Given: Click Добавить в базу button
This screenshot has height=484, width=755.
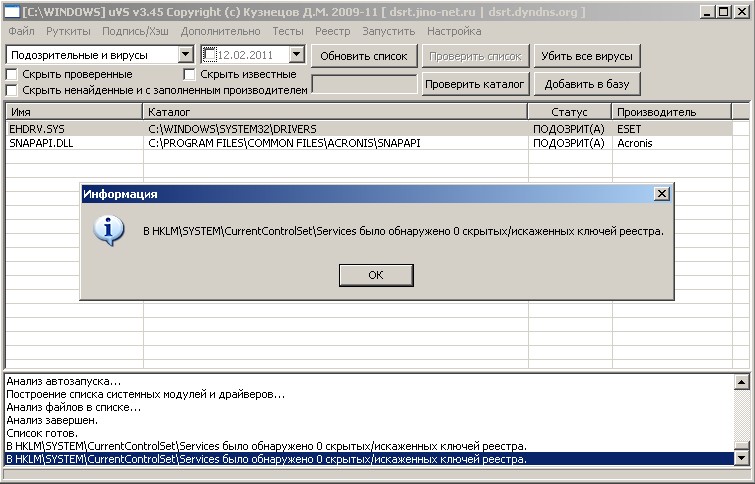Looking at the screenshot, I should coord(587,84).
